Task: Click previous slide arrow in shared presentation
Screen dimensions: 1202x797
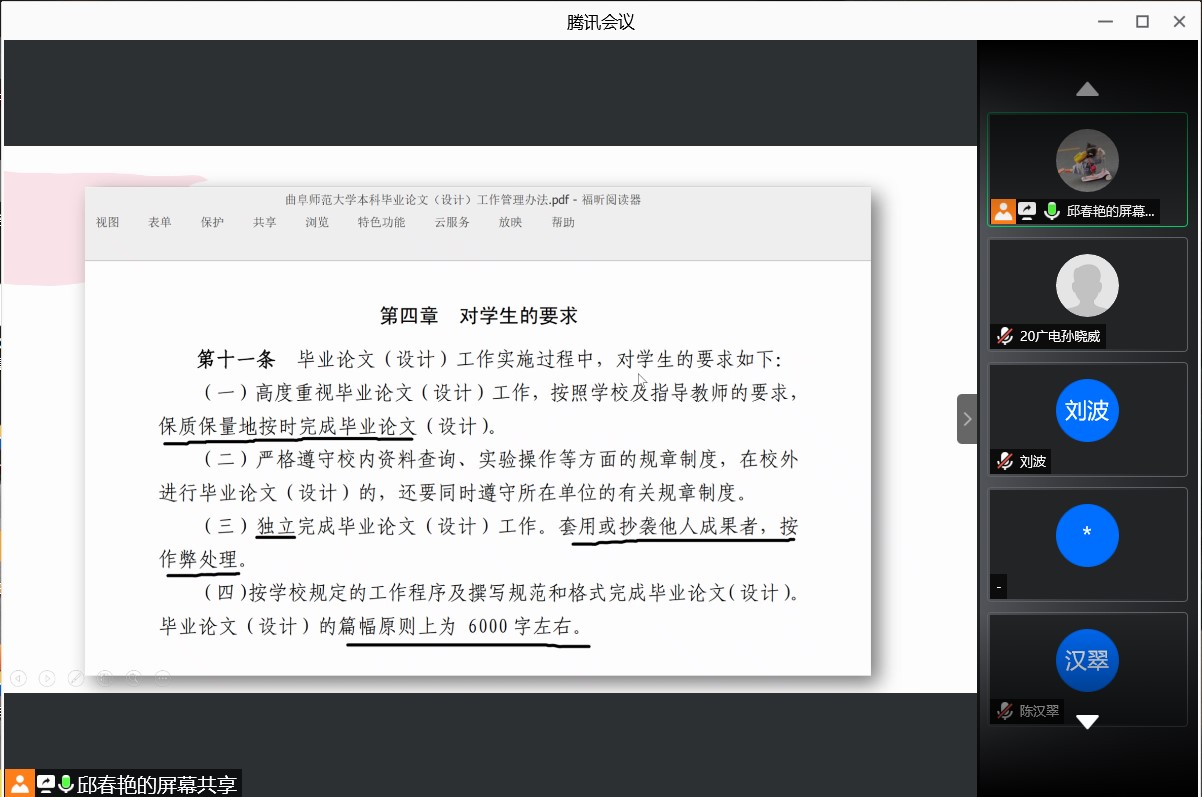Action: point(18,678)
